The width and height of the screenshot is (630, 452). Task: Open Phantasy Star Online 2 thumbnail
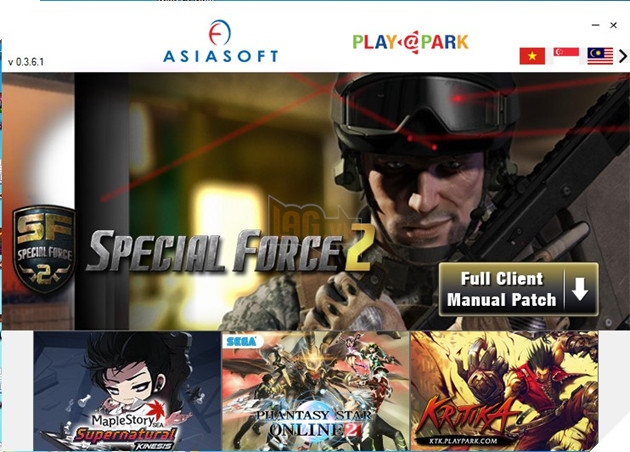coord(315,391)
